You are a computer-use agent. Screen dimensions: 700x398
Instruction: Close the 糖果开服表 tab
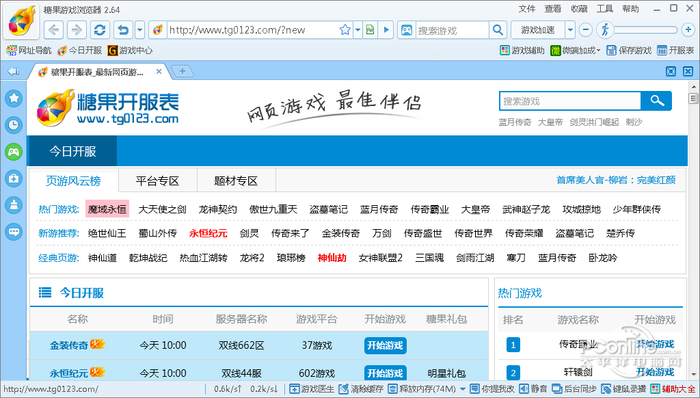pyautogui.click(x=158, y=71)
